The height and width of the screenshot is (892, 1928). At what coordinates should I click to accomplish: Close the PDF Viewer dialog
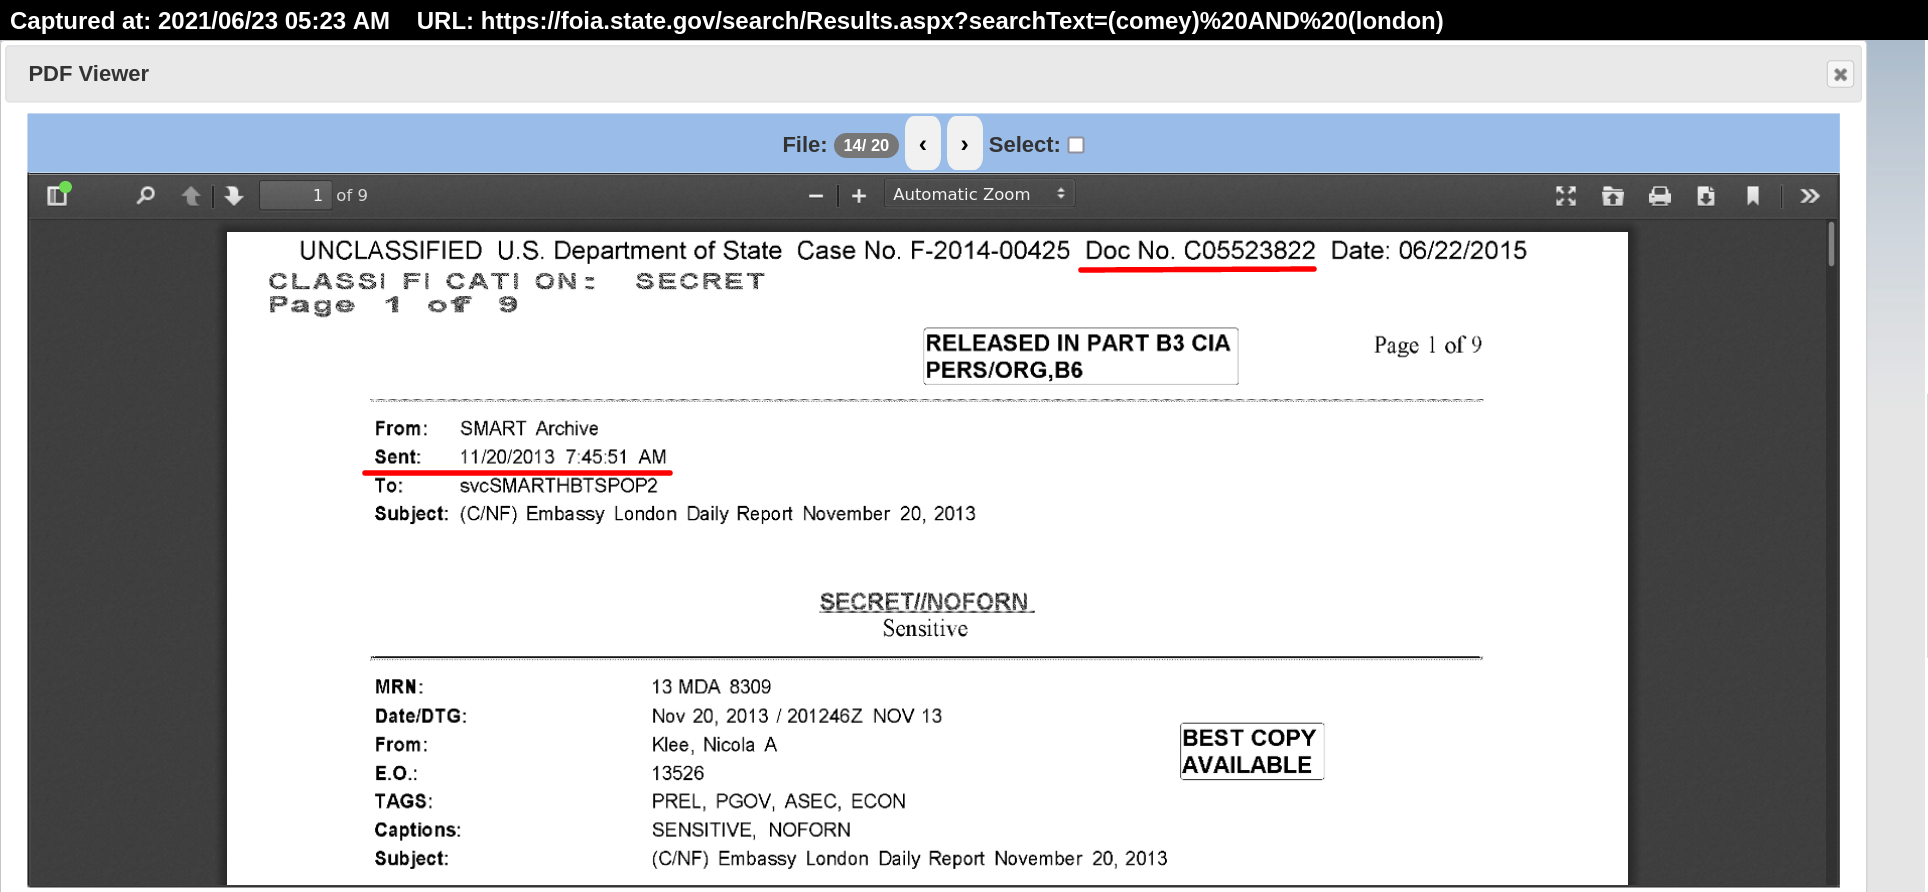point(1840,74)
